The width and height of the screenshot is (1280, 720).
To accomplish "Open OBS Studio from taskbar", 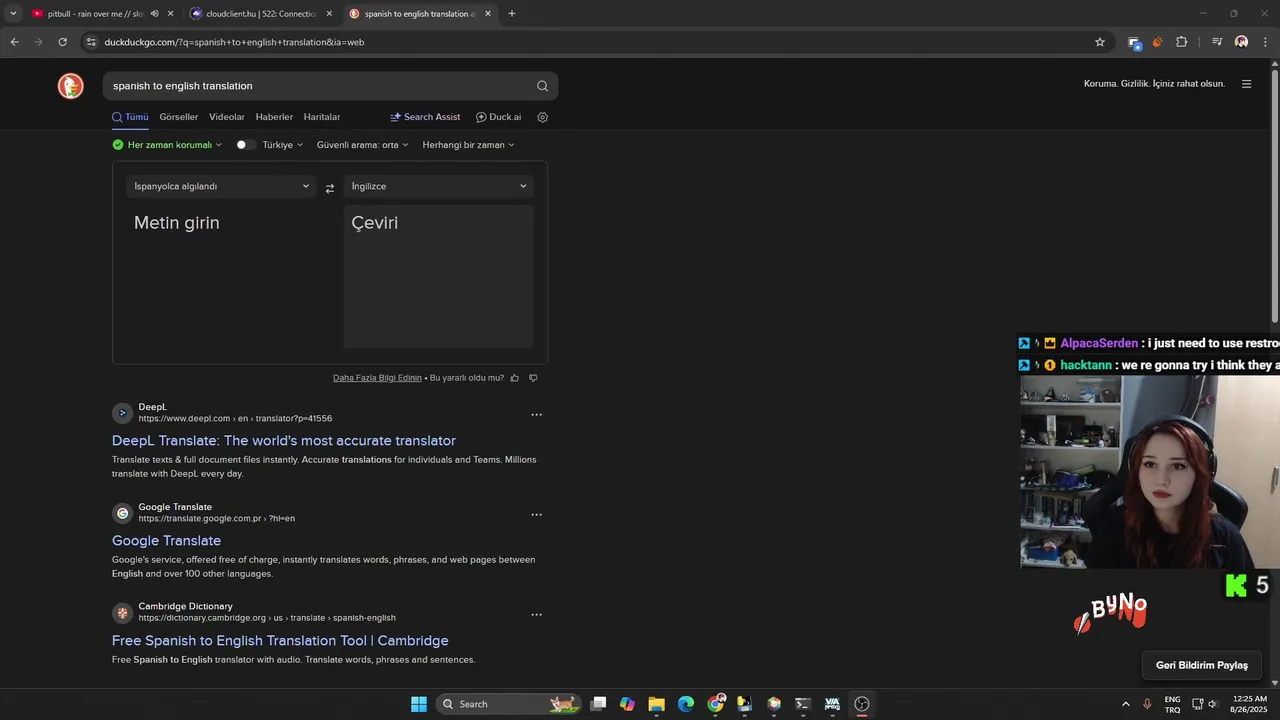I will (862, 704).
